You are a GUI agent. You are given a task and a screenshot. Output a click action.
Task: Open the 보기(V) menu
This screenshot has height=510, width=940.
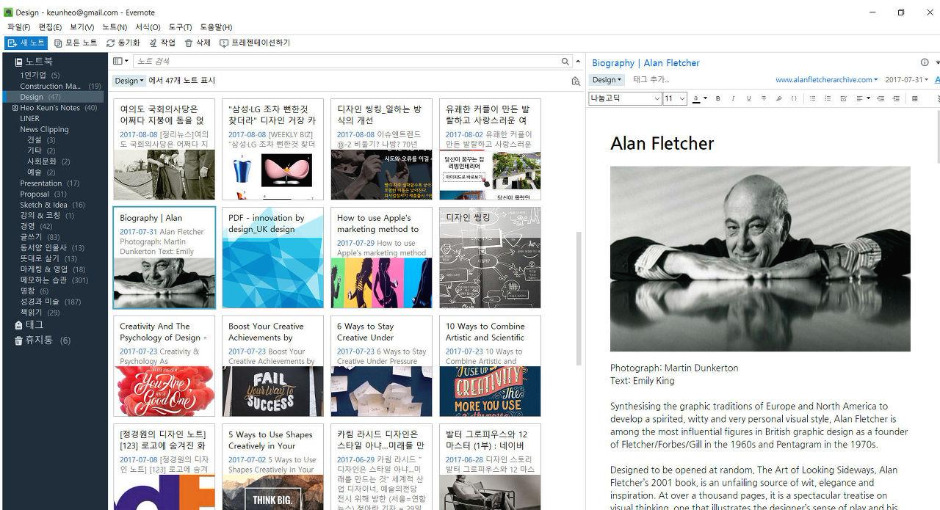82,27
